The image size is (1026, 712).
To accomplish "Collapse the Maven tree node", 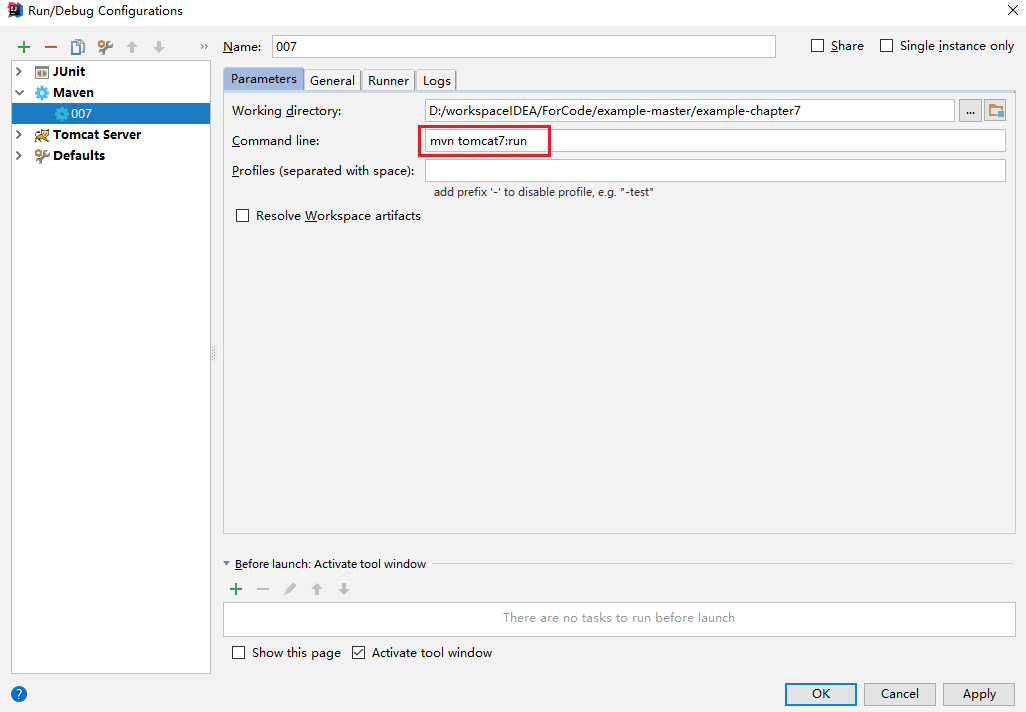I will coord(20,92).
